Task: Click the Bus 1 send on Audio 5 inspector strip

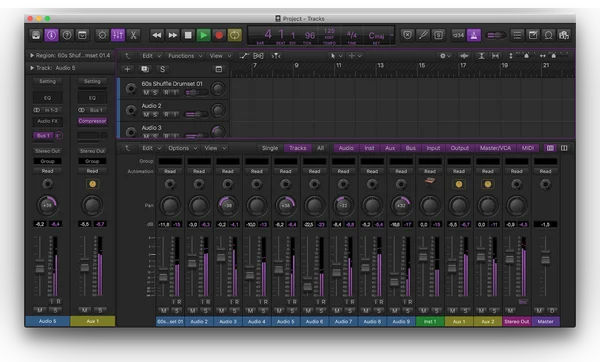Action: 43,135
